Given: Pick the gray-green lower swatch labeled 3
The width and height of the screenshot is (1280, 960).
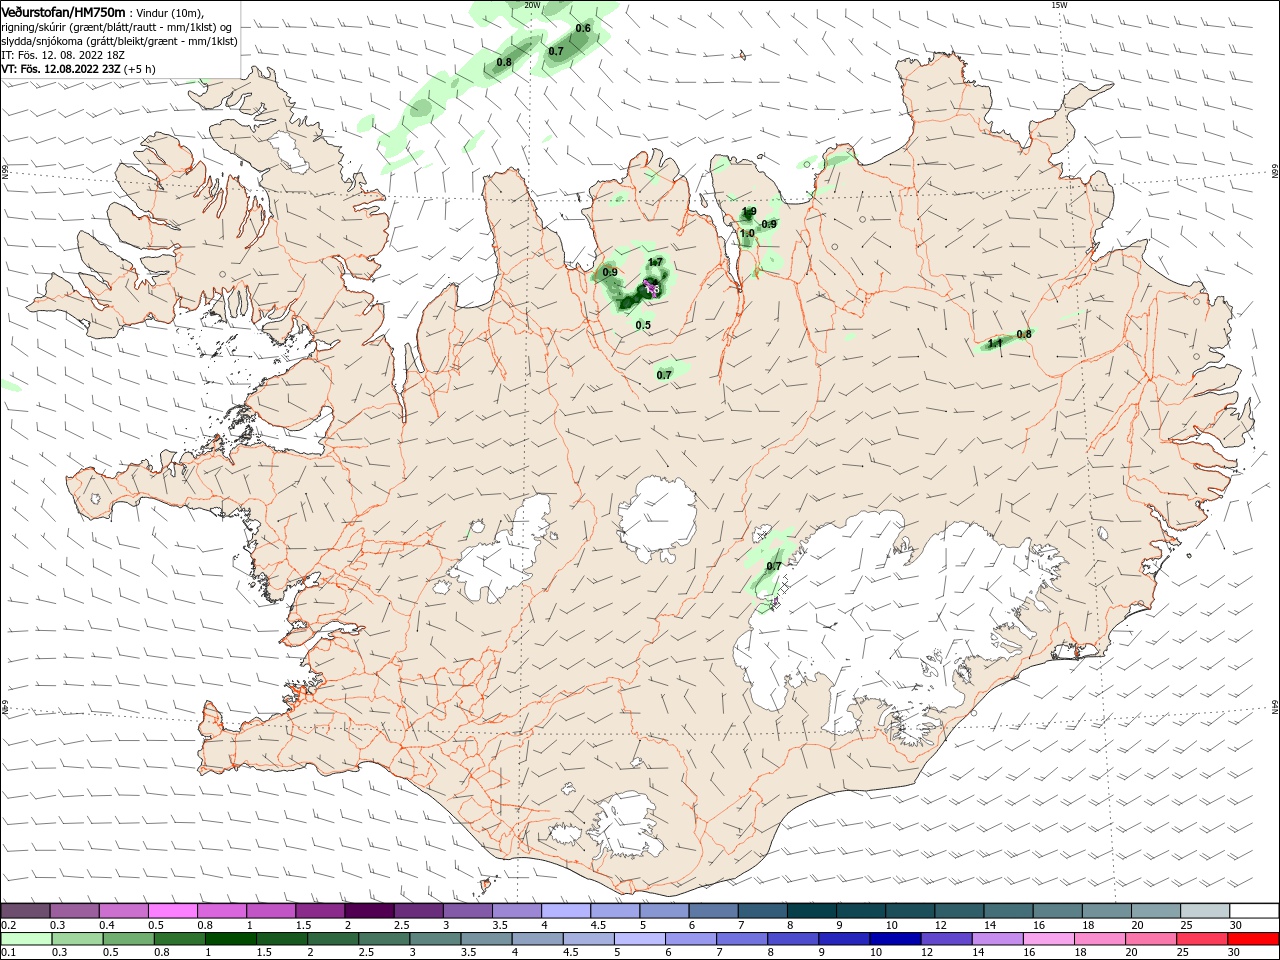Looking at the screenshot, I should 435,939.
